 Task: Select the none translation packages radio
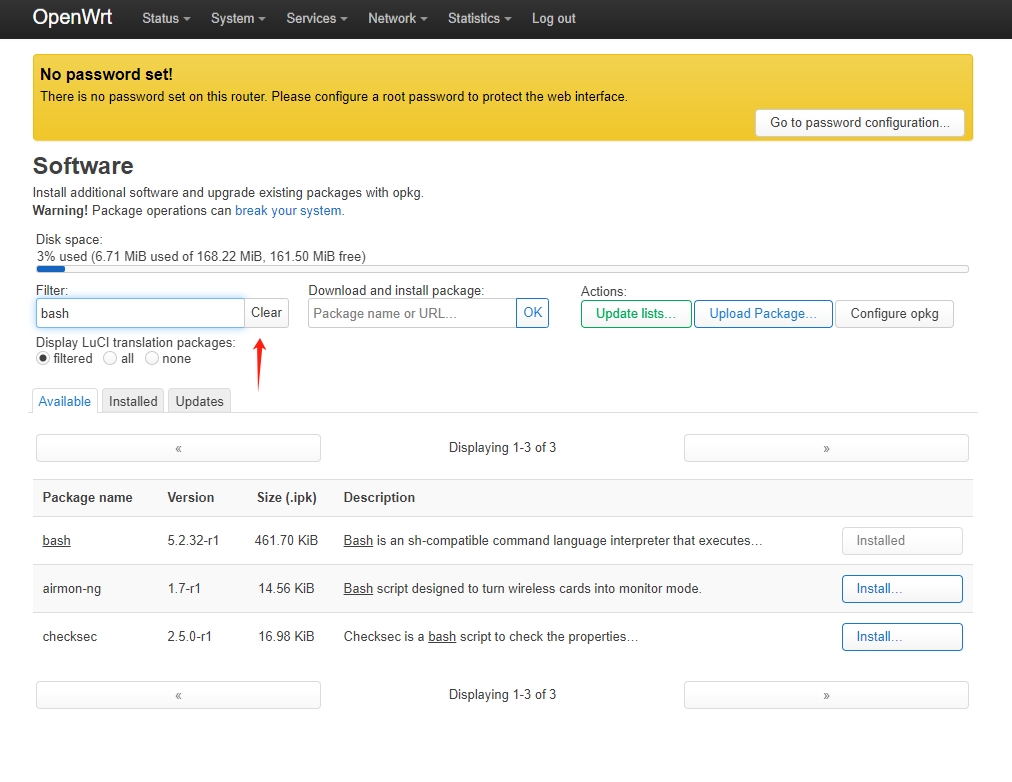(x=152, y=358)
